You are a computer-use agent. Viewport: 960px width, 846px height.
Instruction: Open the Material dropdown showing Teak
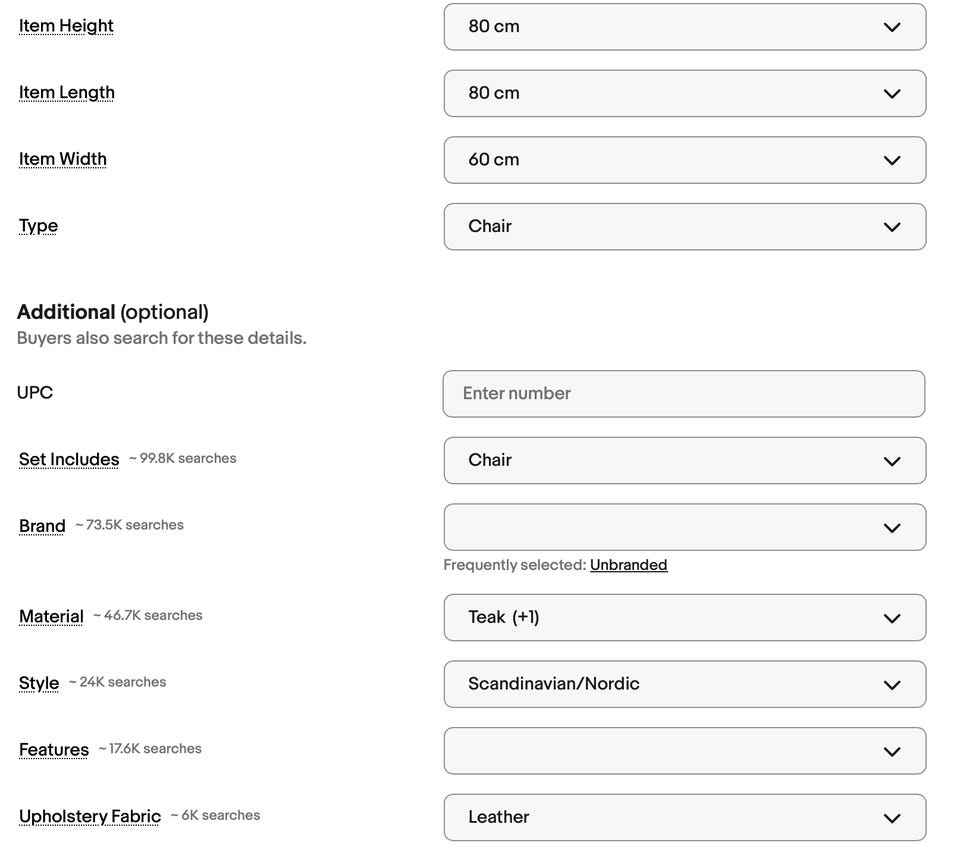[684, 618]
